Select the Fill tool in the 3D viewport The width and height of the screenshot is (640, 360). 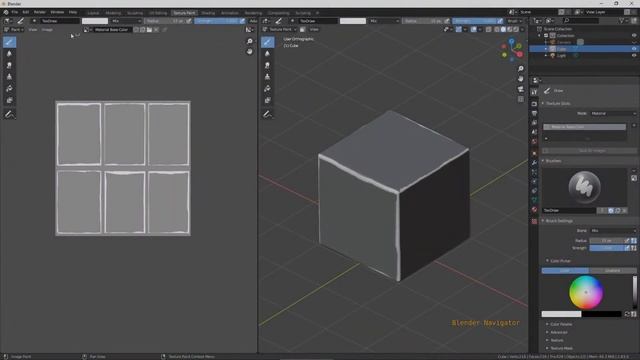click(267, 89)
